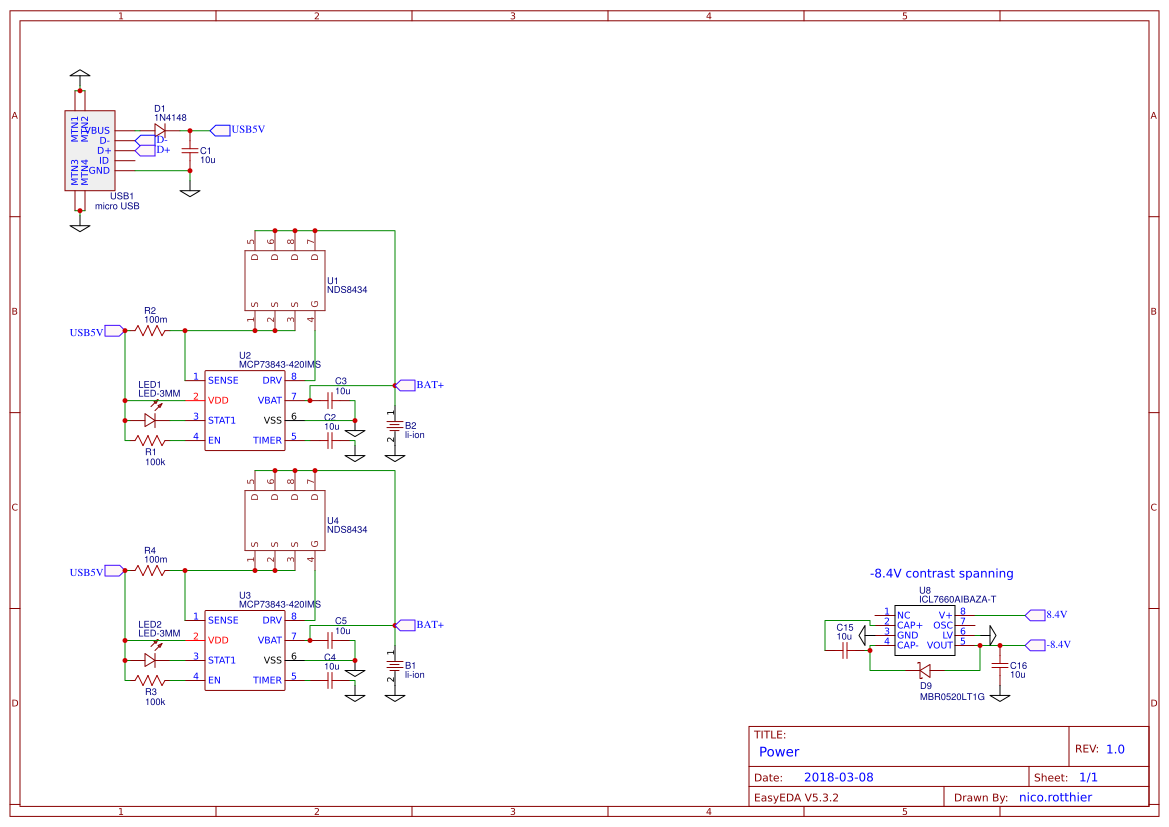The height and width of the screenshot is (827, 1169).
Task: Select the D1 1N4148 diode symbol
Action: point(163,131)
